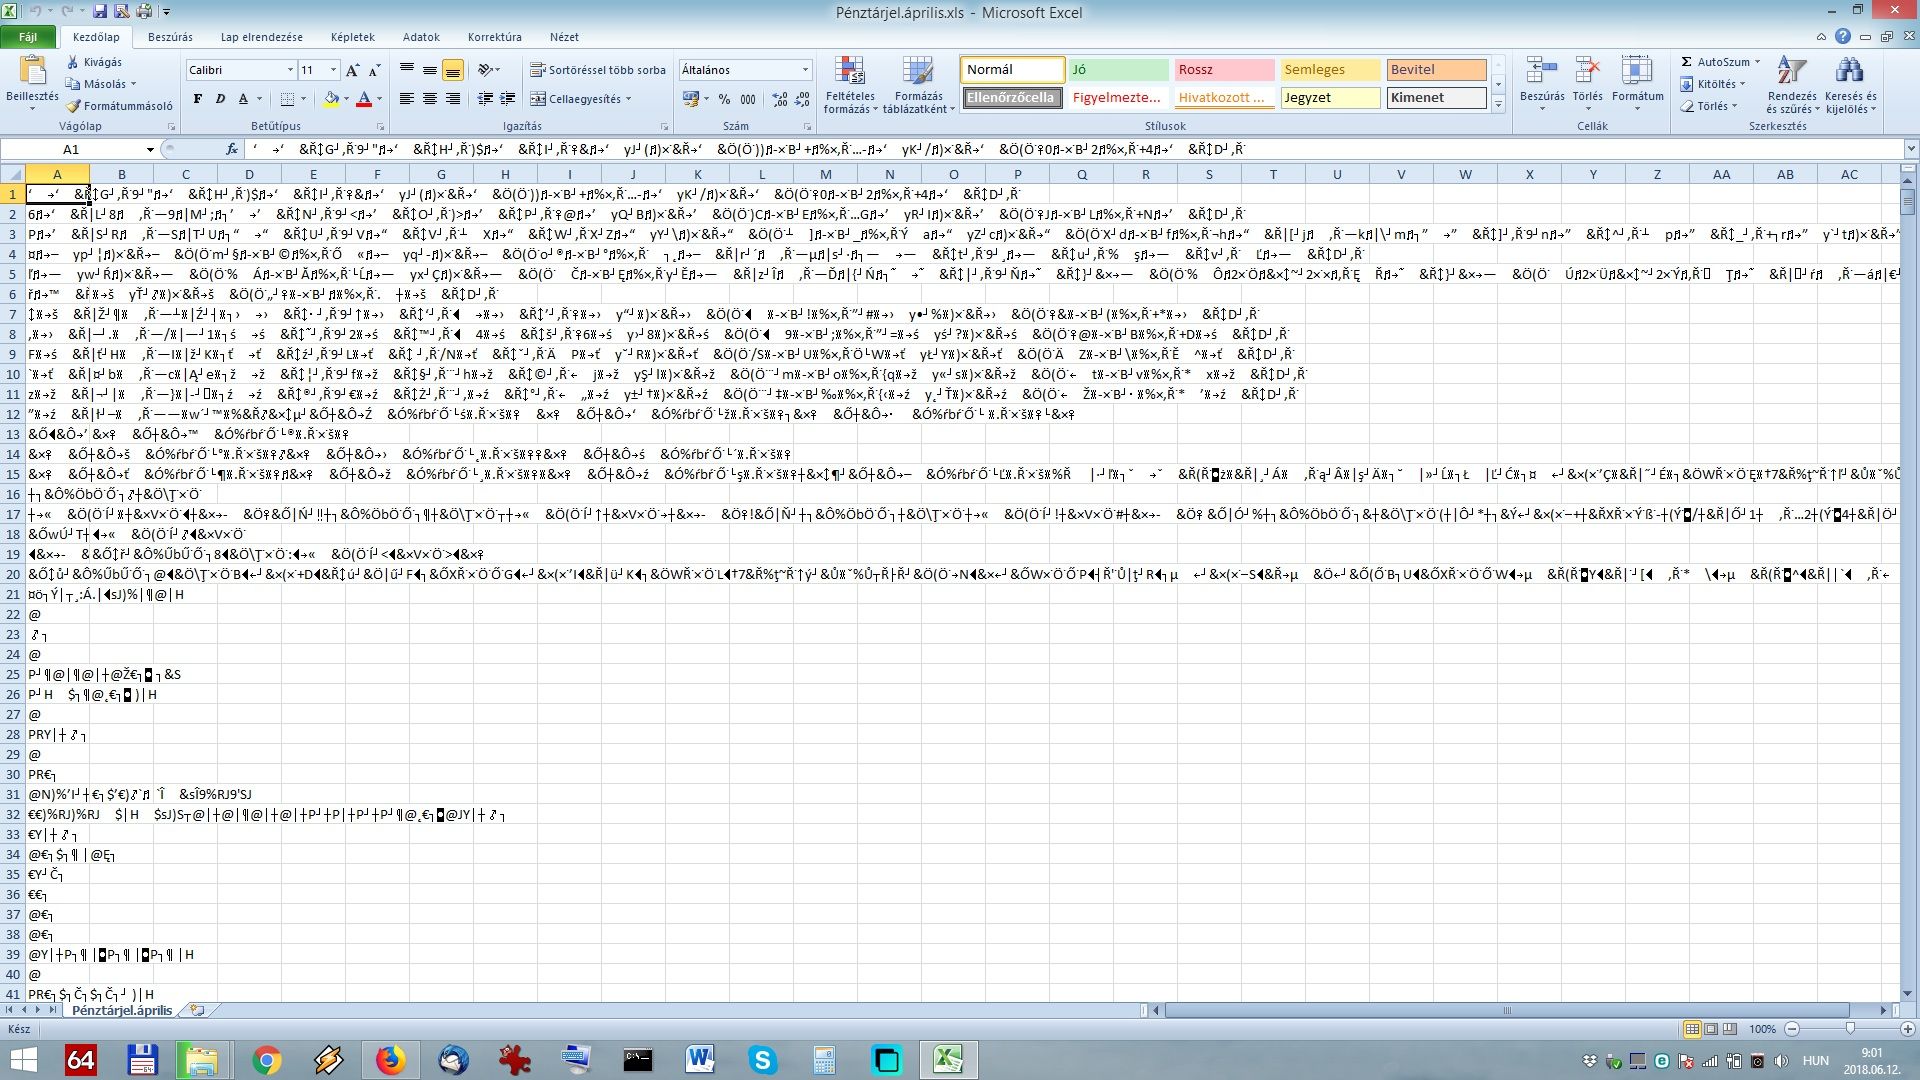Open the Általános number format dropdown
The width and height of the screenshot is (1920, 1080).
click(805, 70)
